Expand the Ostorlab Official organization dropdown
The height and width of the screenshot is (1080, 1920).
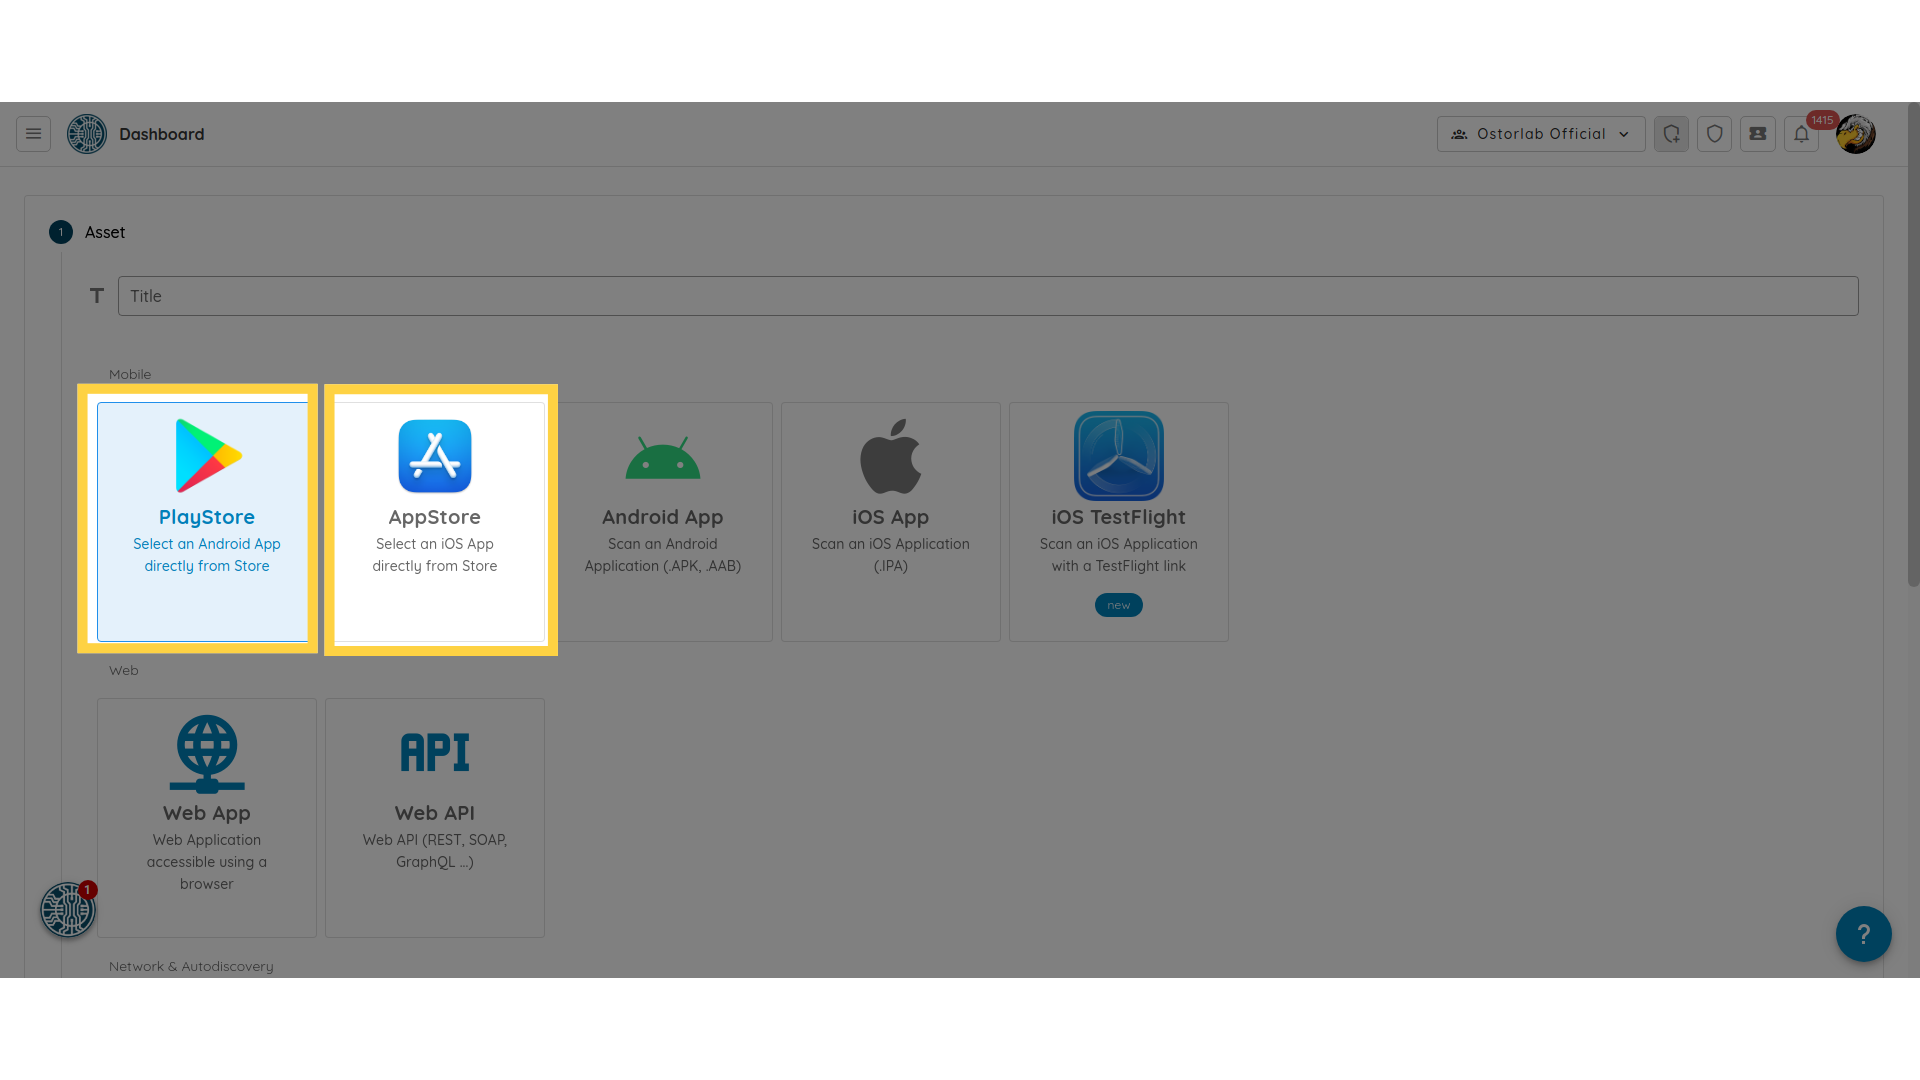tap(1540, 134)
